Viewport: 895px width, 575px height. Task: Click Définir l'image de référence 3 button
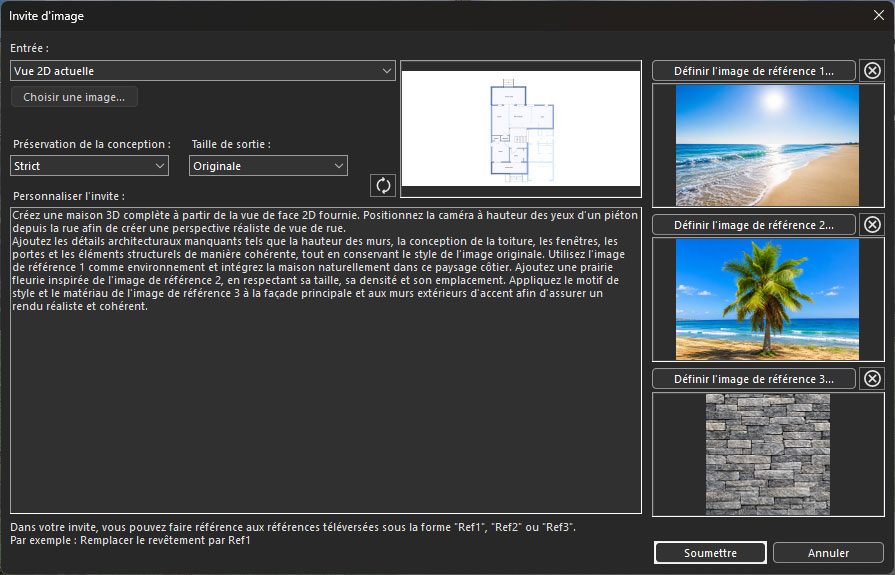[x=753, y=379]
